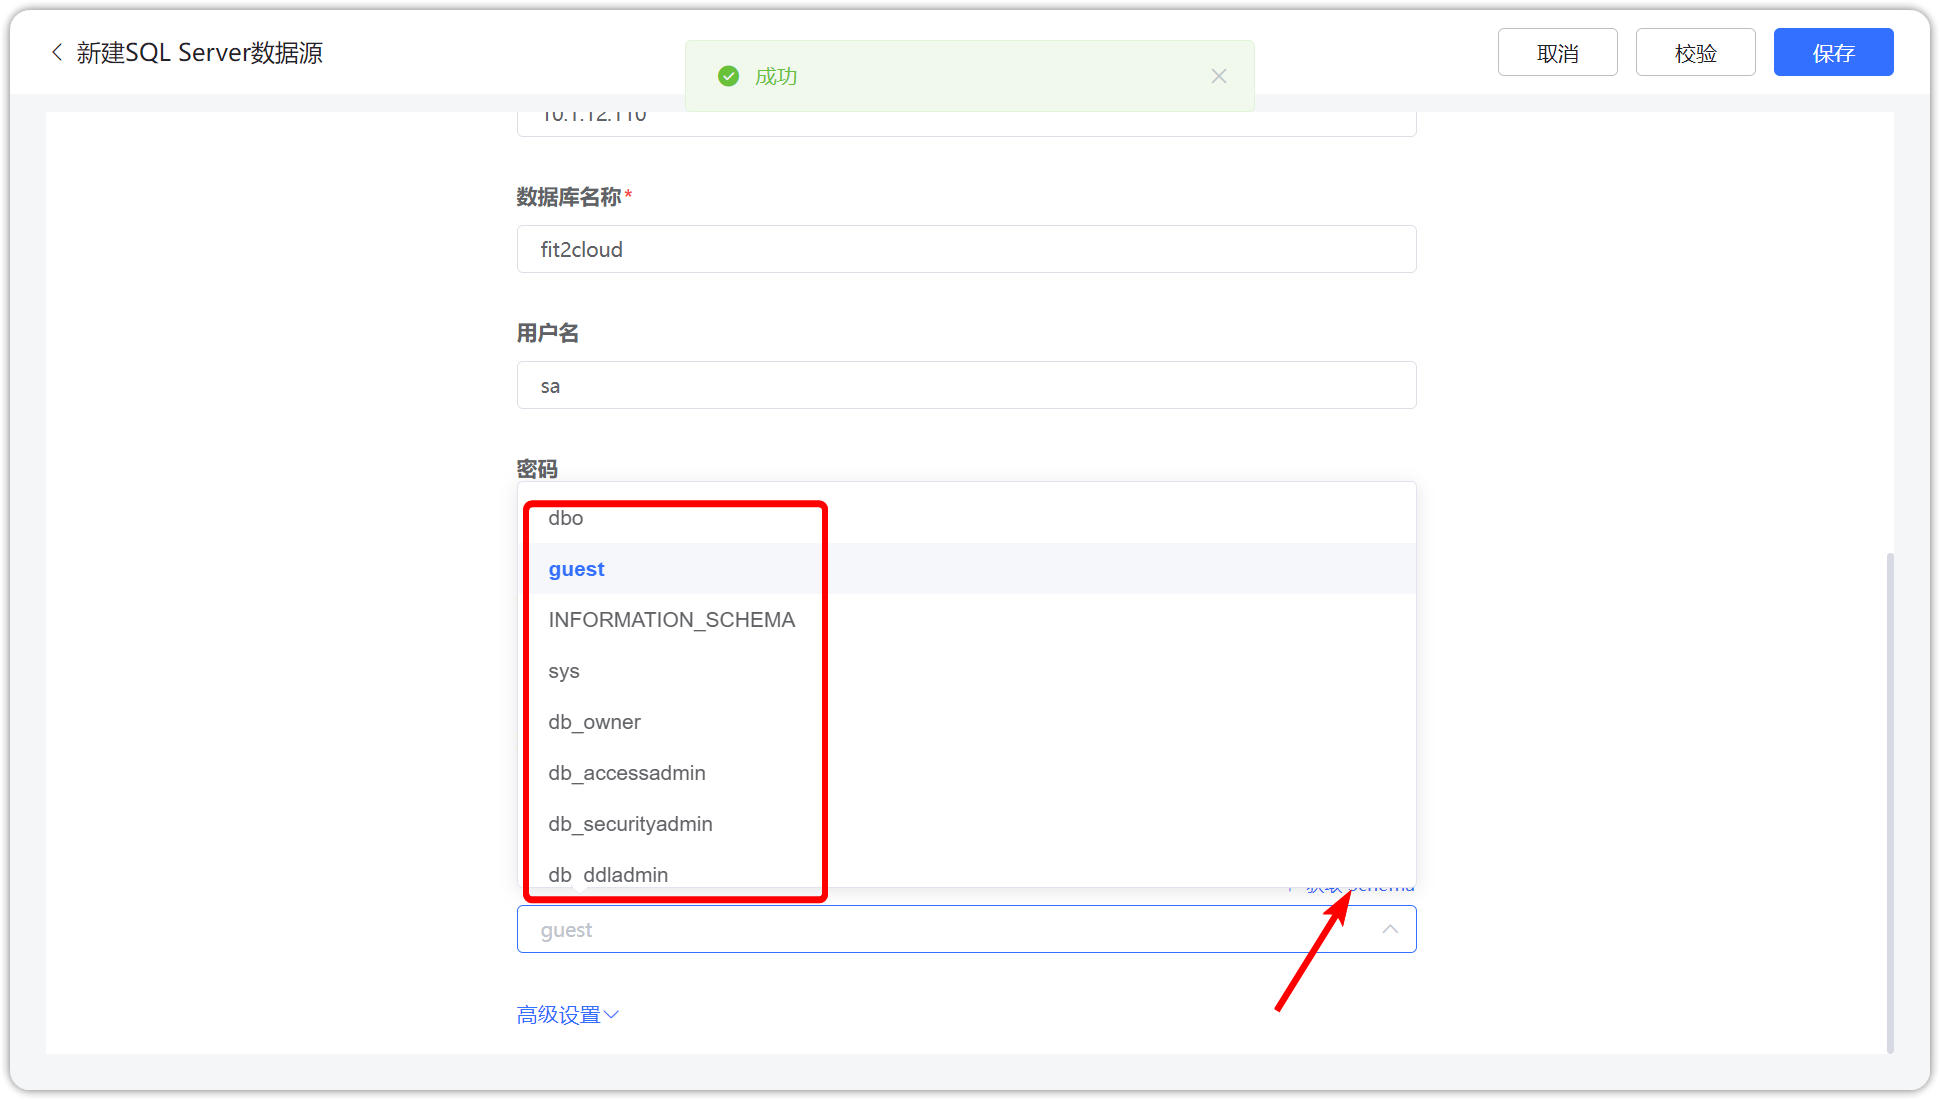The height and width of the screenshot is (1100, 1940).
Task: Choose INFORMATION_SCHEMA from the dropdown list
Action: coord(671,619)
